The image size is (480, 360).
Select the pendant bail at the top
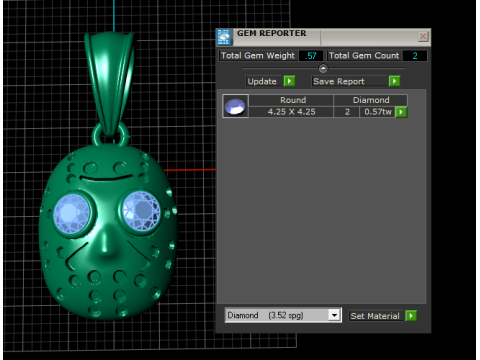coord(109,83)
